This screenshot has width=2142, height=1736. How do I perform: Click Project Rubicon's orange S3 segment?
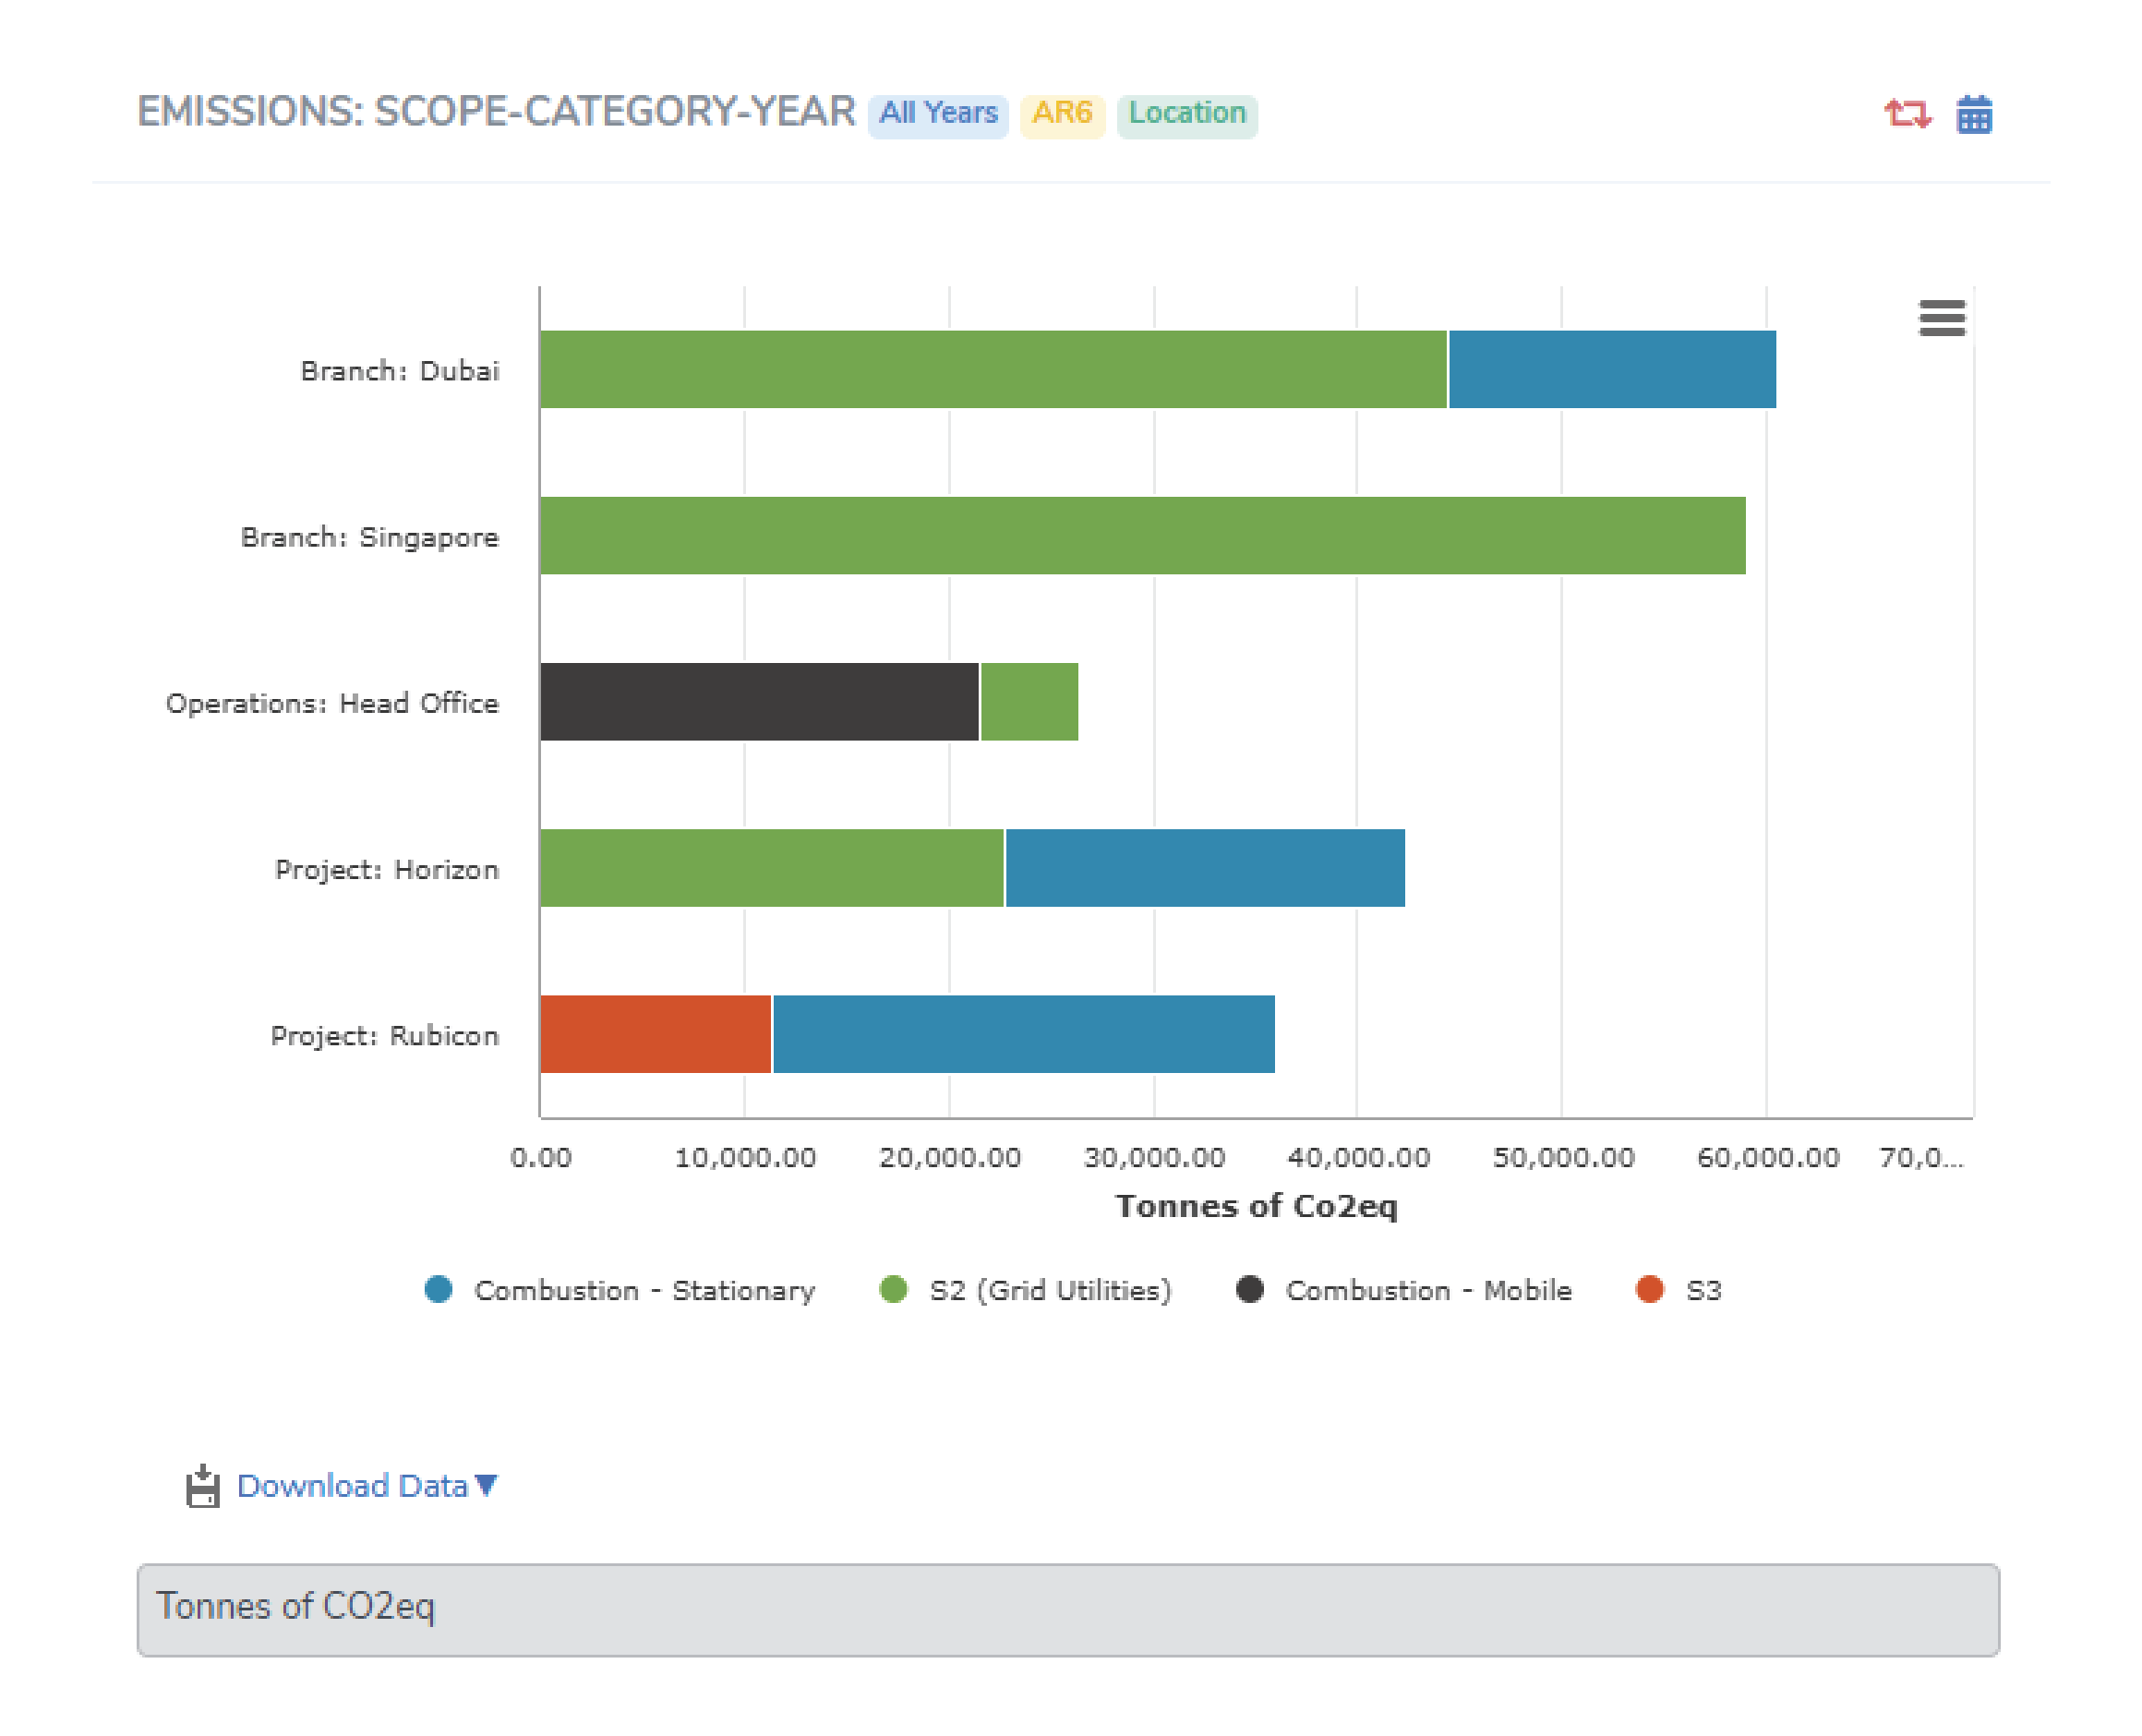pyautogui.click(x=655, y=1034)
